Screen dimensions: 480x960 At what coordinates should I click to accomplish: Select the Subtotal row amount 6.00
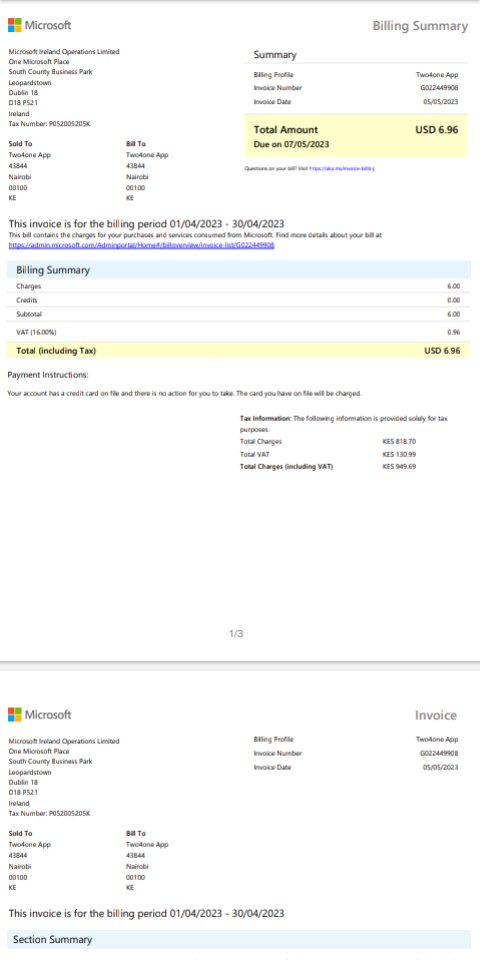pos(453,314)
